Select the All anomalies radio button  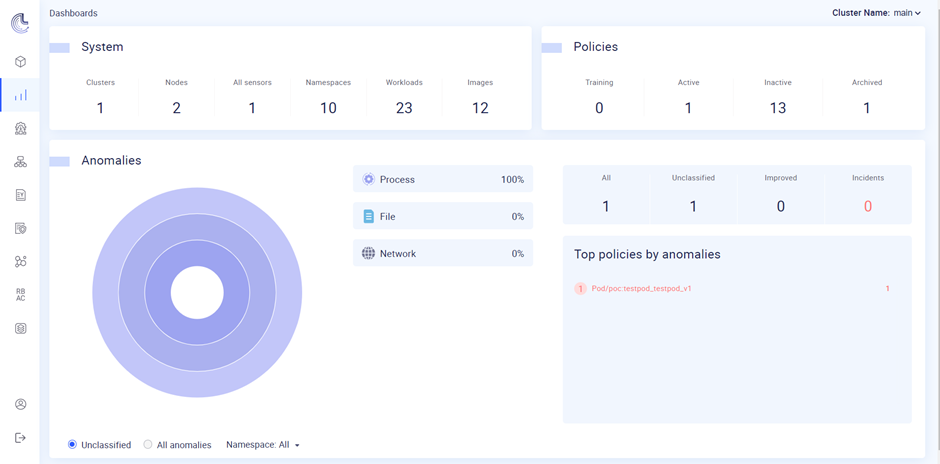[x=148, y=445]
